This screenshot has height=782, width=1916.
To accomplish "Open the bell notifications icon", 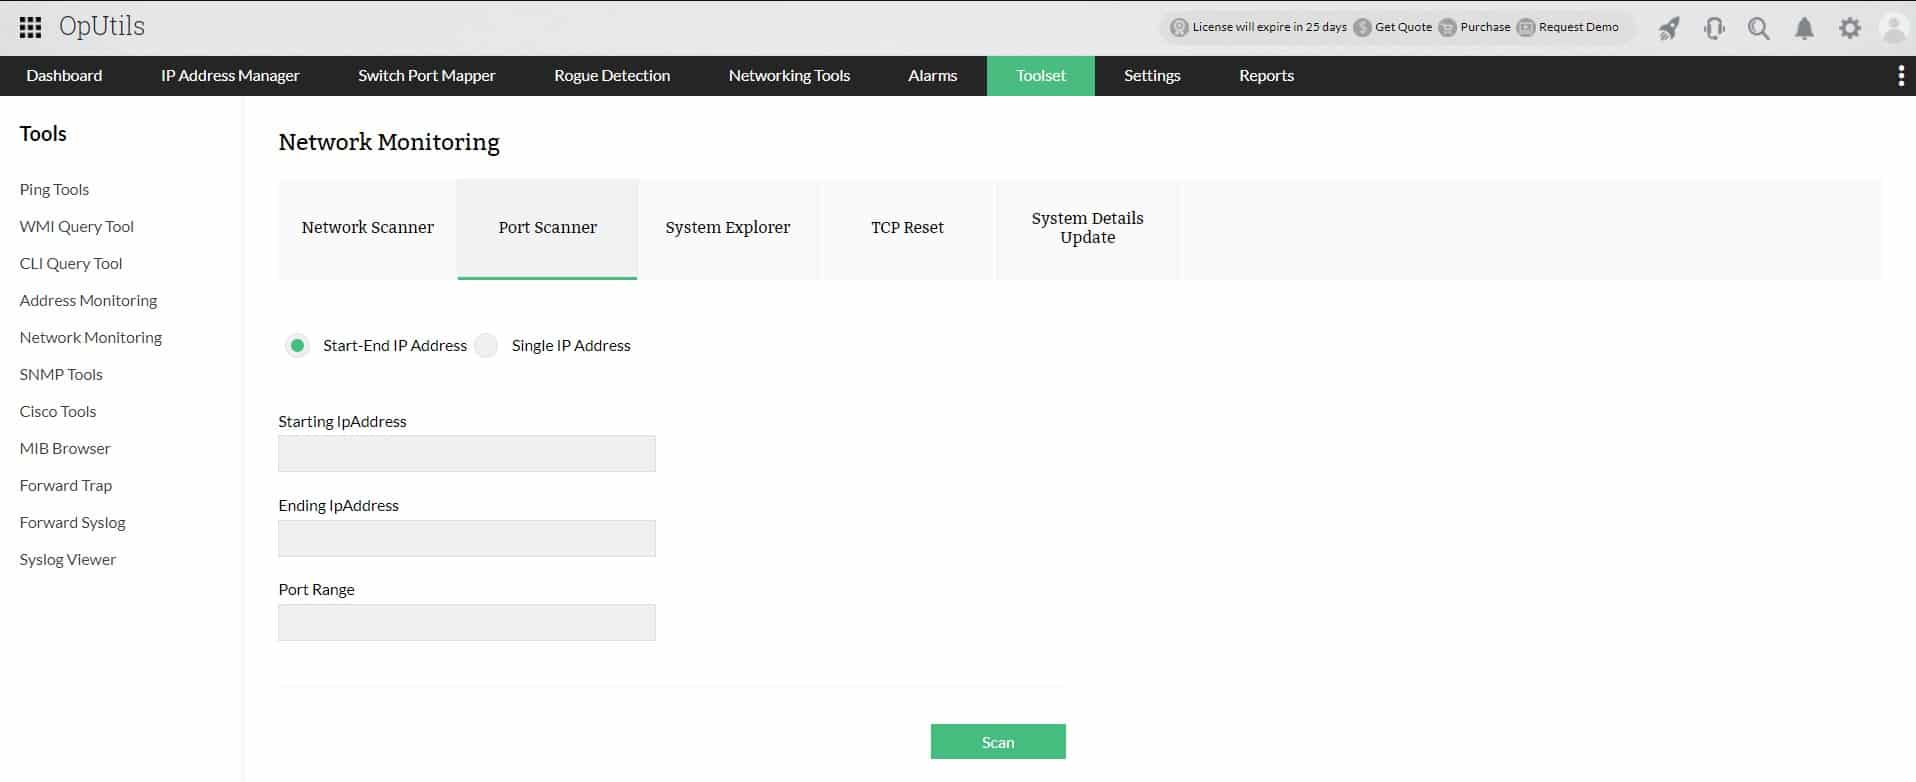I will coord(1804,28).
